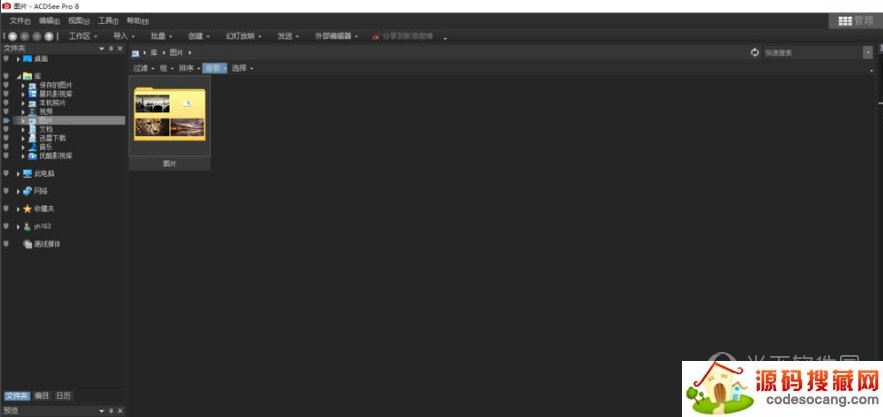The image size is (883, 417).
Task: Click in the 快速搜索 search field
Action: (812, 52)
